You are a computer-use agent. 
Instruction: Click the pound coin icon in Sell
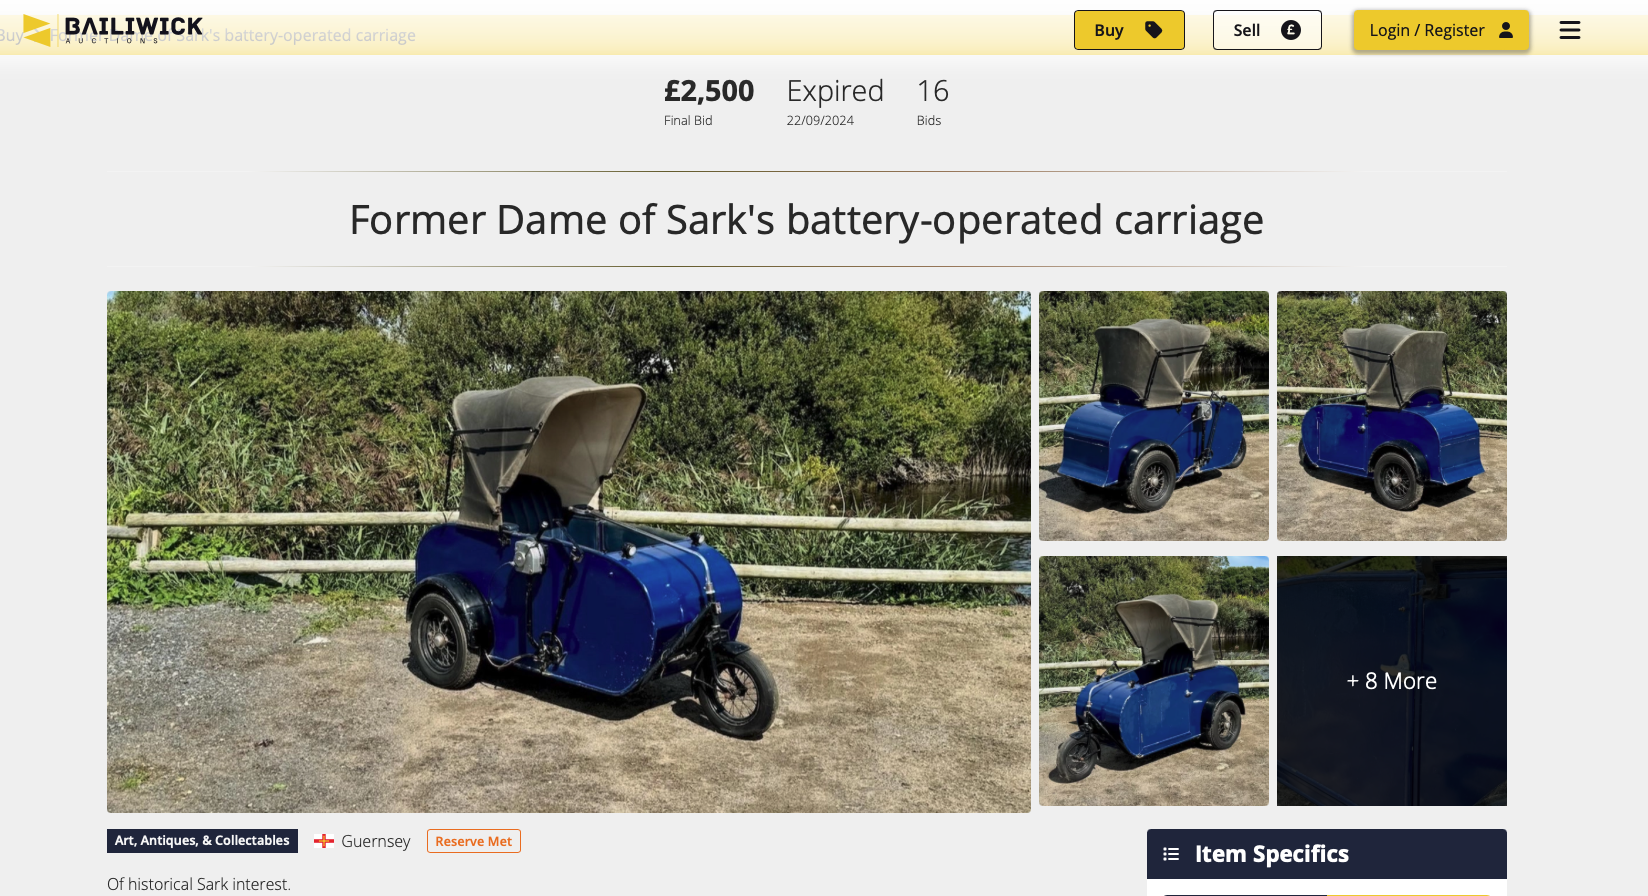(x=1291, y=30)
